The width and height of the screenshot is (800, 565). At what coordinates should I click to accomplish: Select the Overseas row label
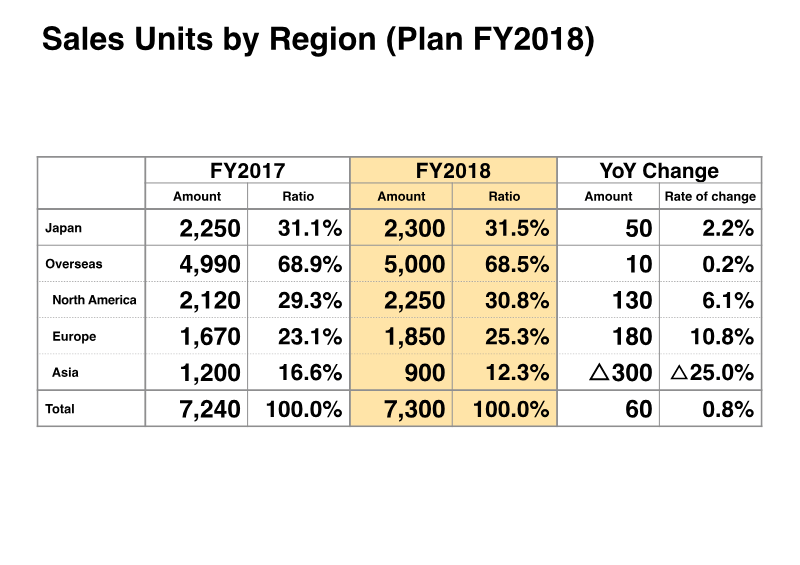pos(74,265)
